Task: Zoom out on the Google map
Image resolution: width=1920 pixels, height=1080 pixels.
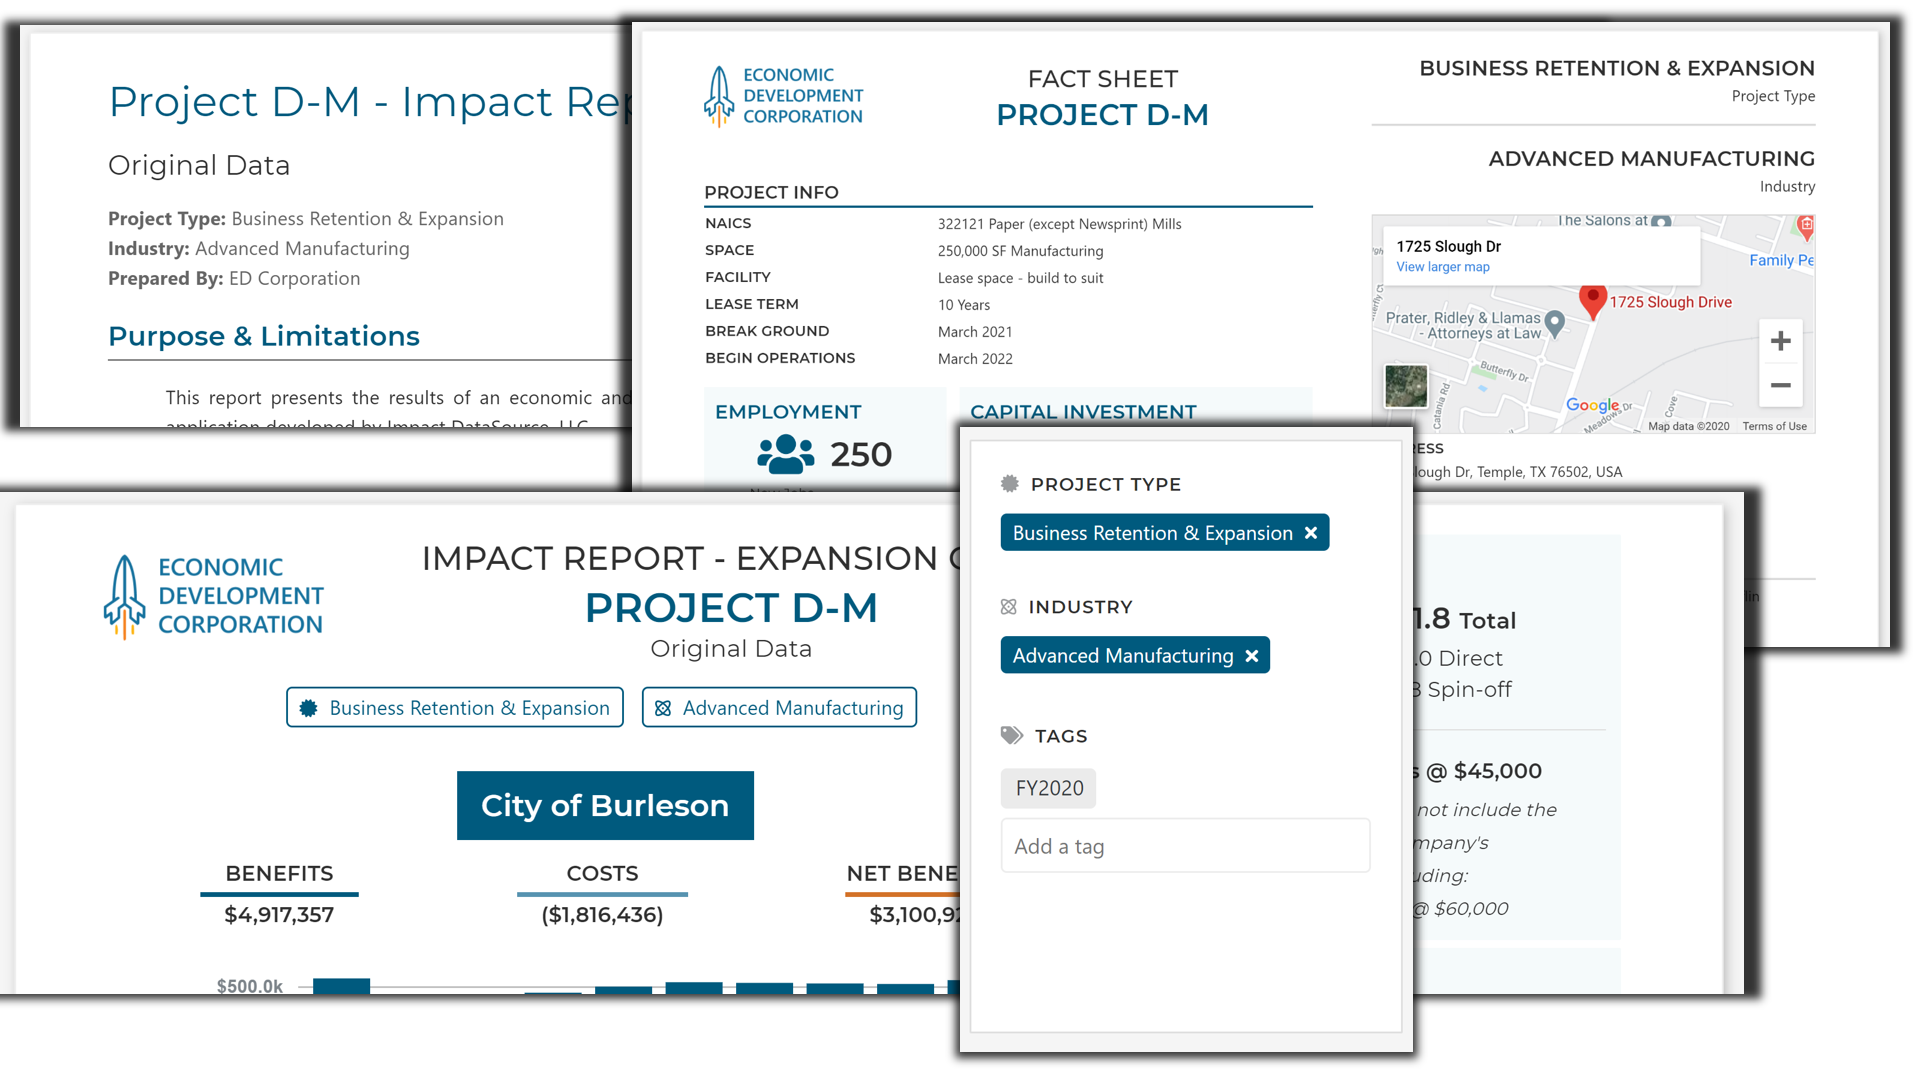Action: (1780, 385)
